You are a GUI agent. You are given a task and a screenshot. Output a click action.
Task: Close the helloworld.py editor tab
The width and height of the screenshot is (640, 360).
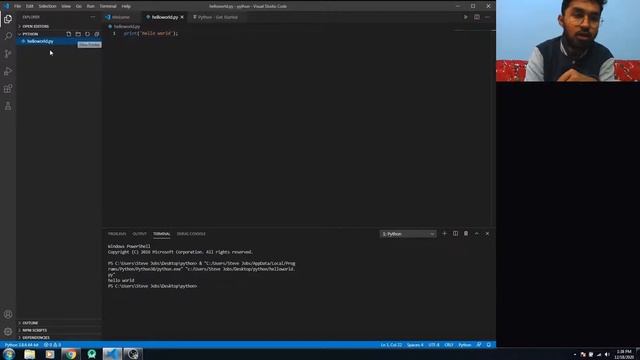[182, 17]
